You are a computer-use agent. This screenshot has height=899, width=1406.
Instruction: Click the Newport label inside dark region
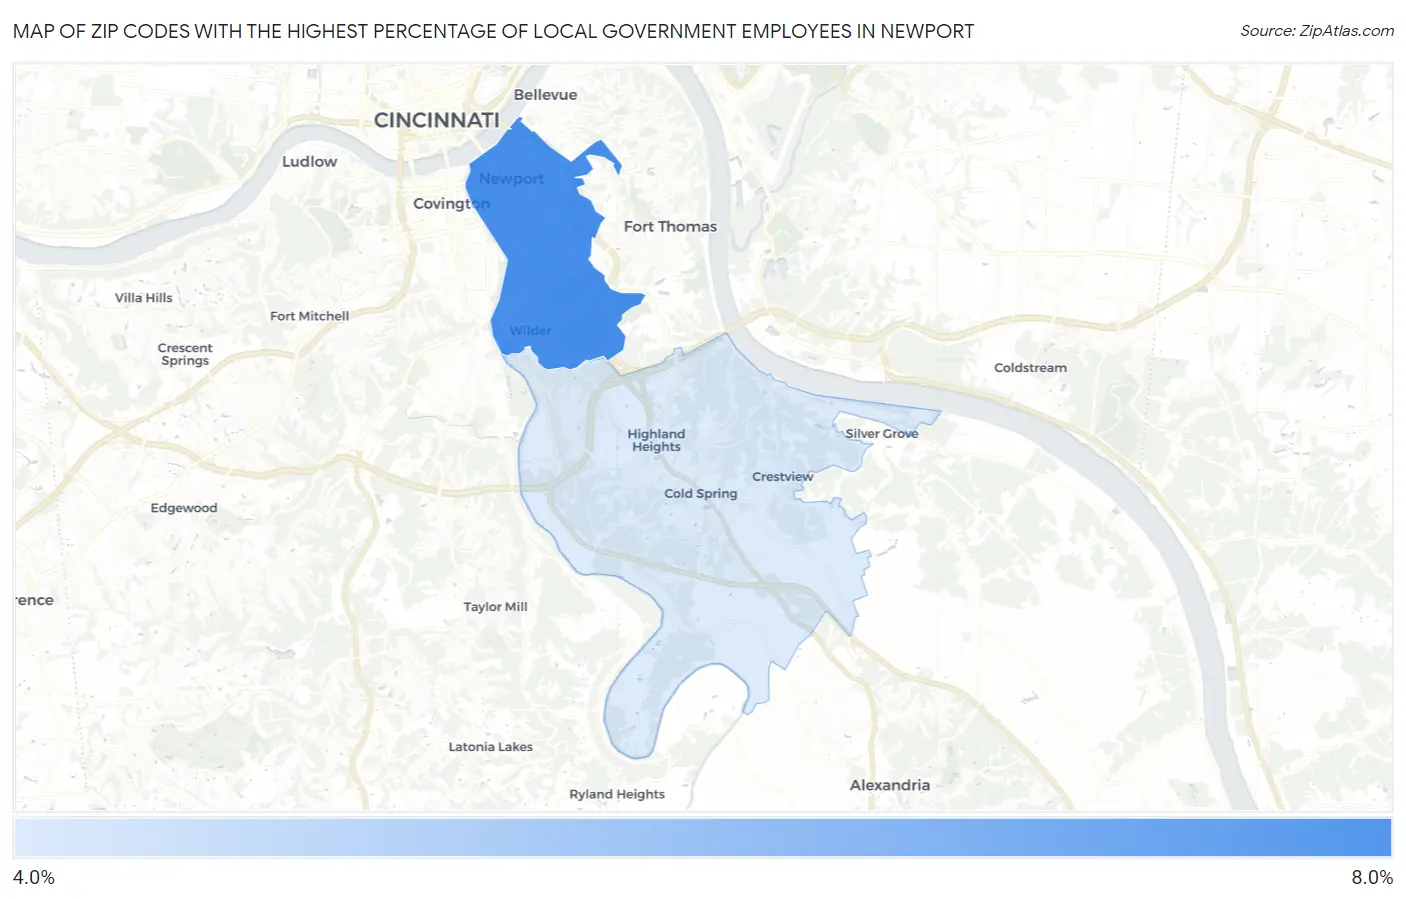tap(511, 179)
